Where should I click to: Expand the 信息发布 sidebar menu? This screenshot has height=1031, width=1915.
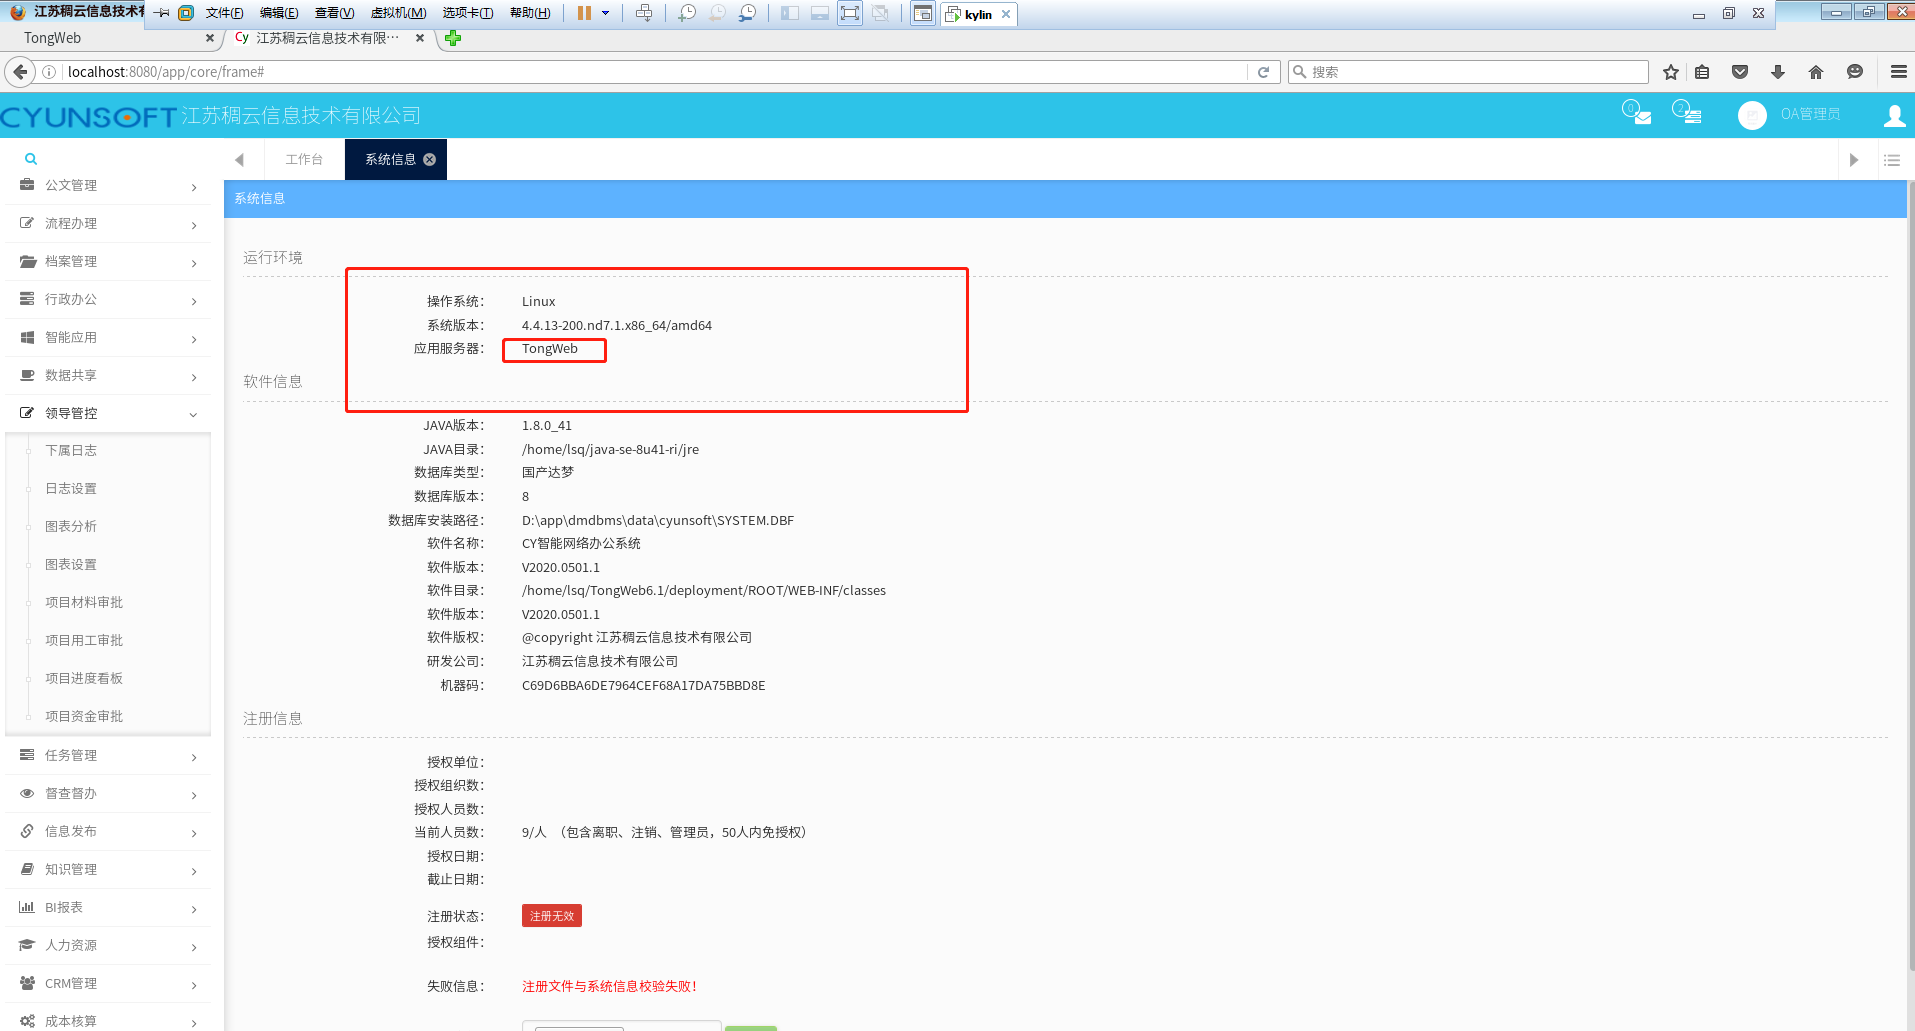(x=108, y=832)
